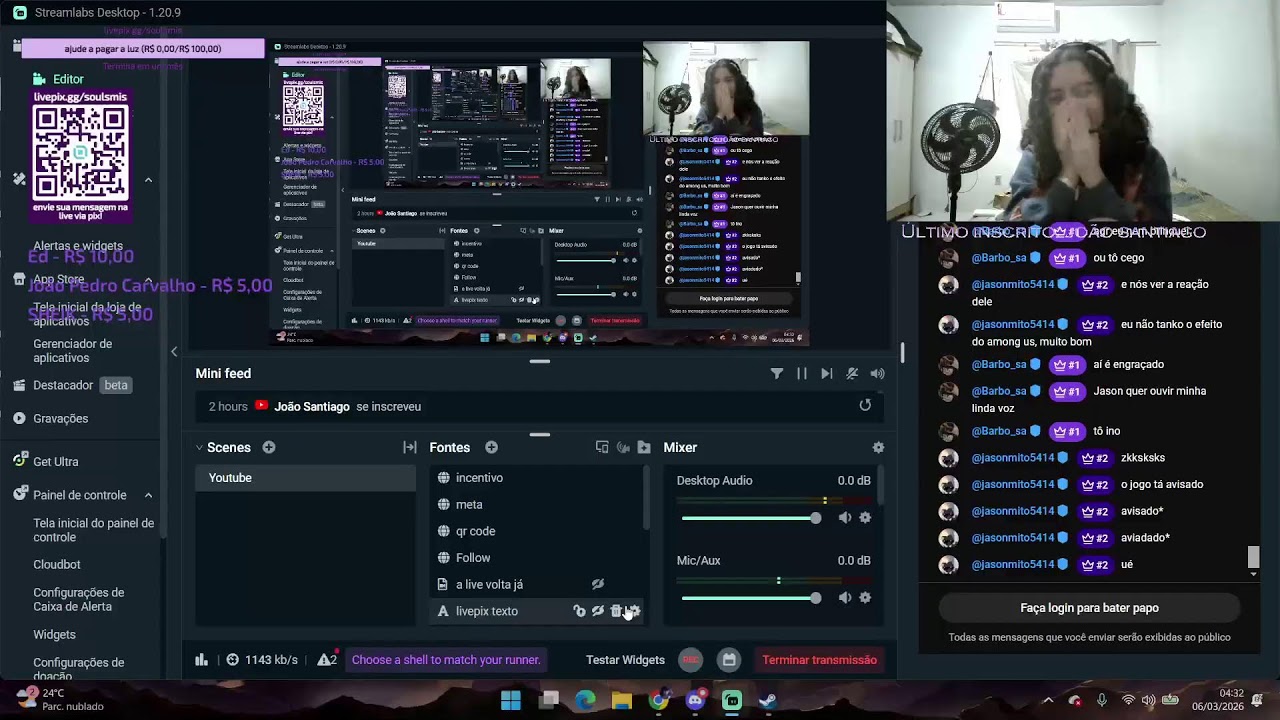This screenshot has width=1280, height=720.
Task: Skip to next alert in Mini feed
Action: tap(827, 374)
